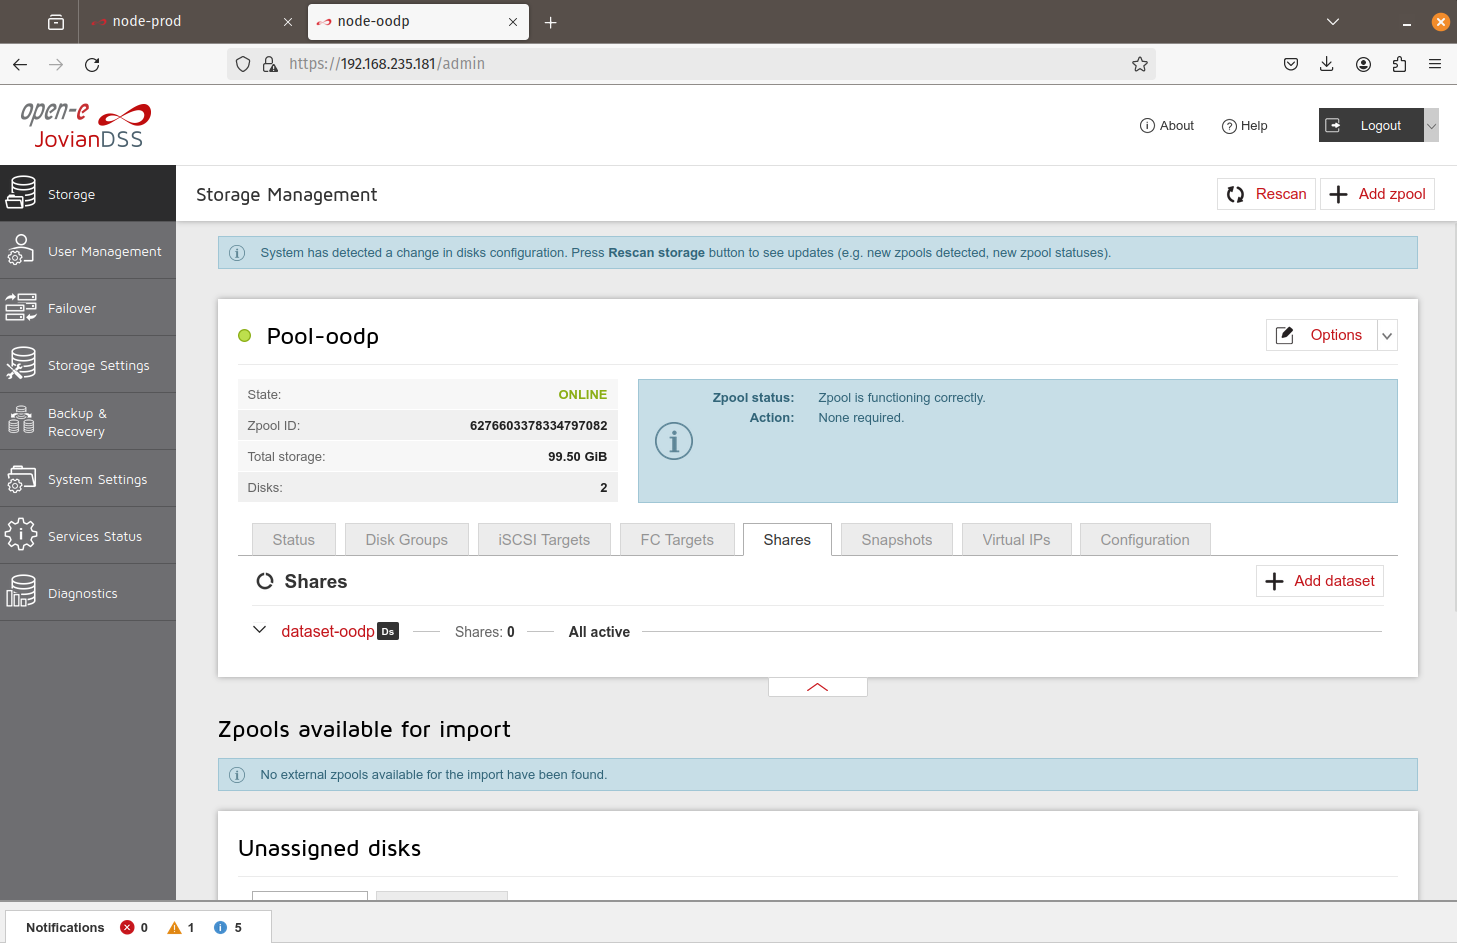Viewport: 1457px width, 946px height.
Task: Click the Logout button
Action: [1370, 125]
